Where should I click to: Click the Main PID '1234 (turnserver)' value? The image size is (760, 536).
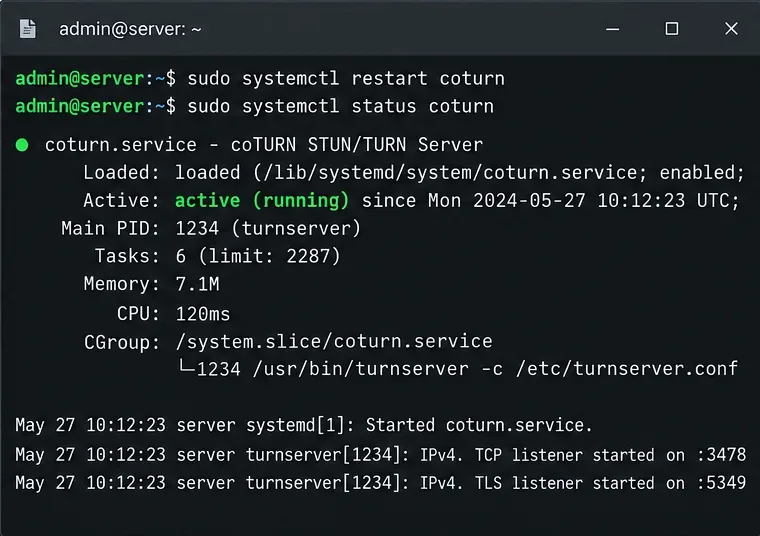point(268,228)
